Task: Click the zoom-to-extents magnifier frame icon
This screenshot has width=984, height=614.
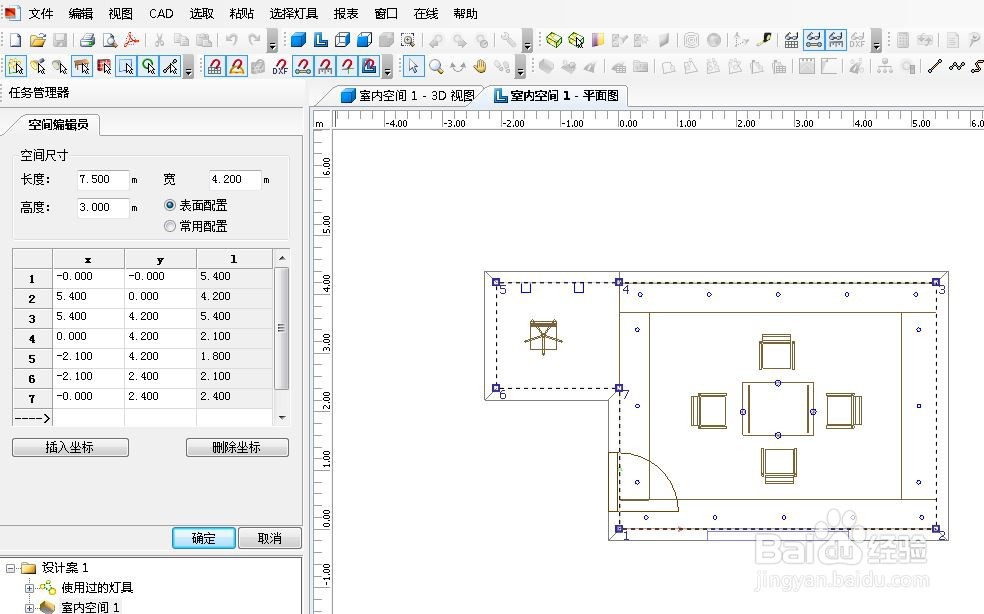Action: click(408, 40)
